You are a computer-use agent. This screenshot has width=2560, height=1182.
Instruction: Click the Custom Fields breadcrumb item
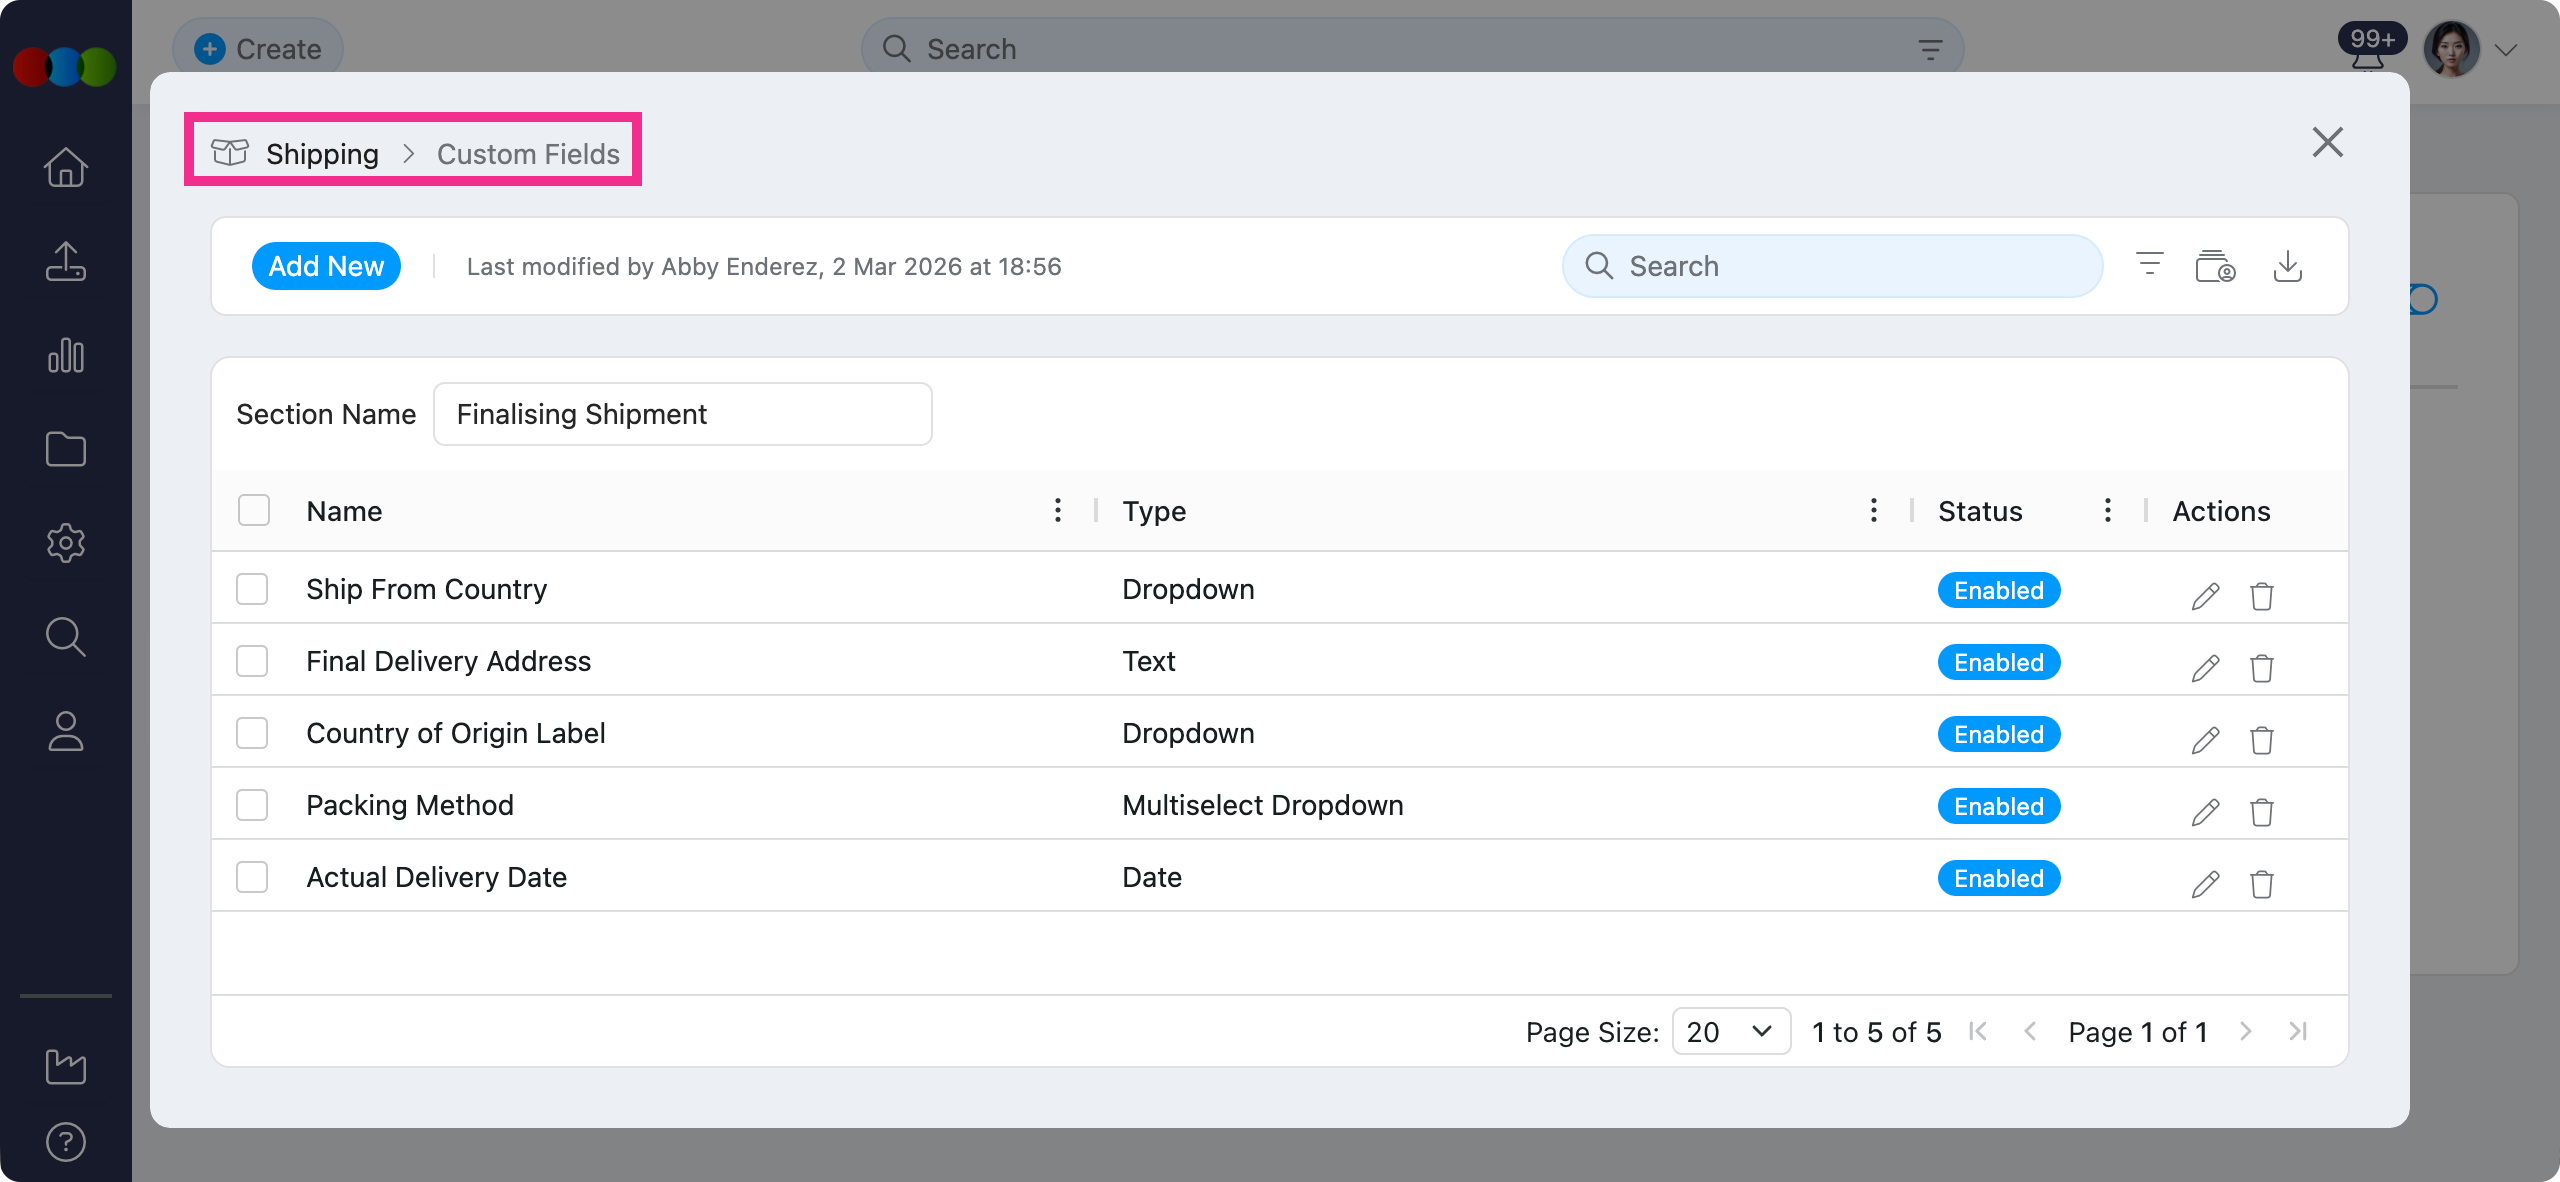click(x=528, y=154)
